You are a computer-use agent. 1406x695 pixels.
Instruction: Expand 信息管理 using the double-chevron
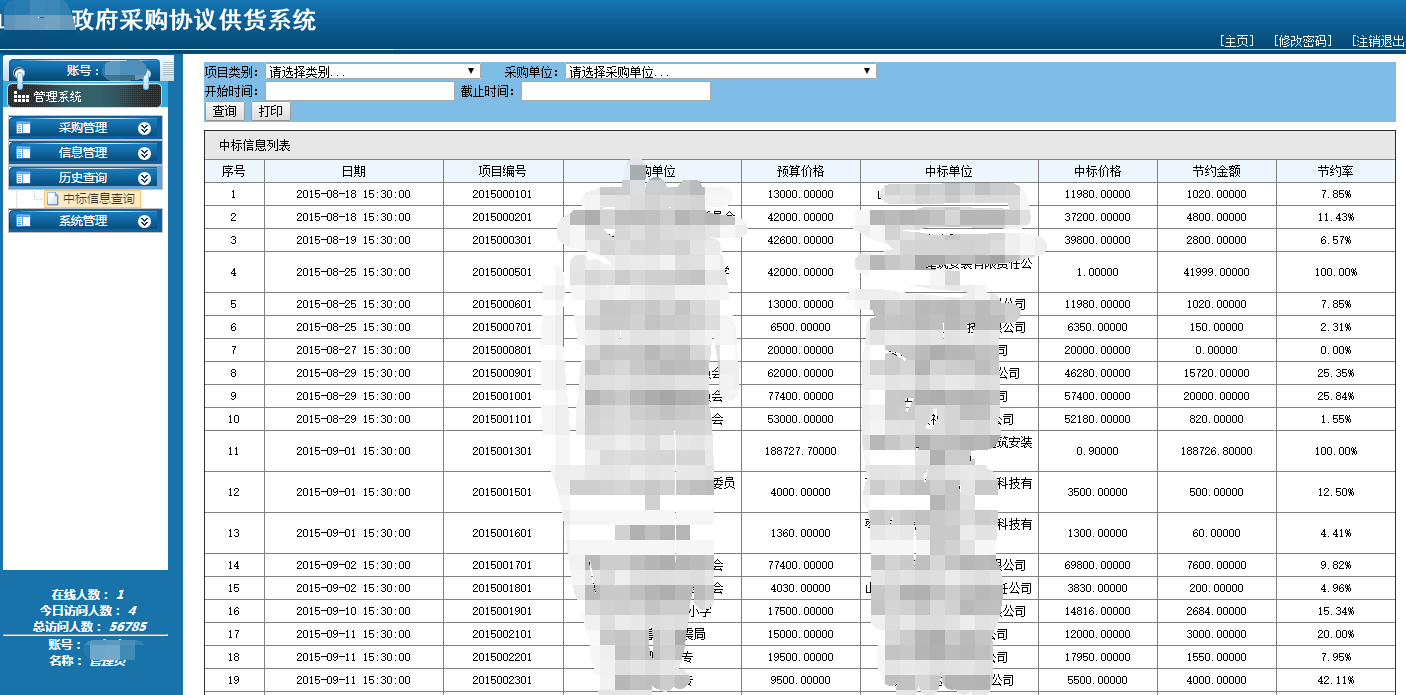[x=145, y=153]
